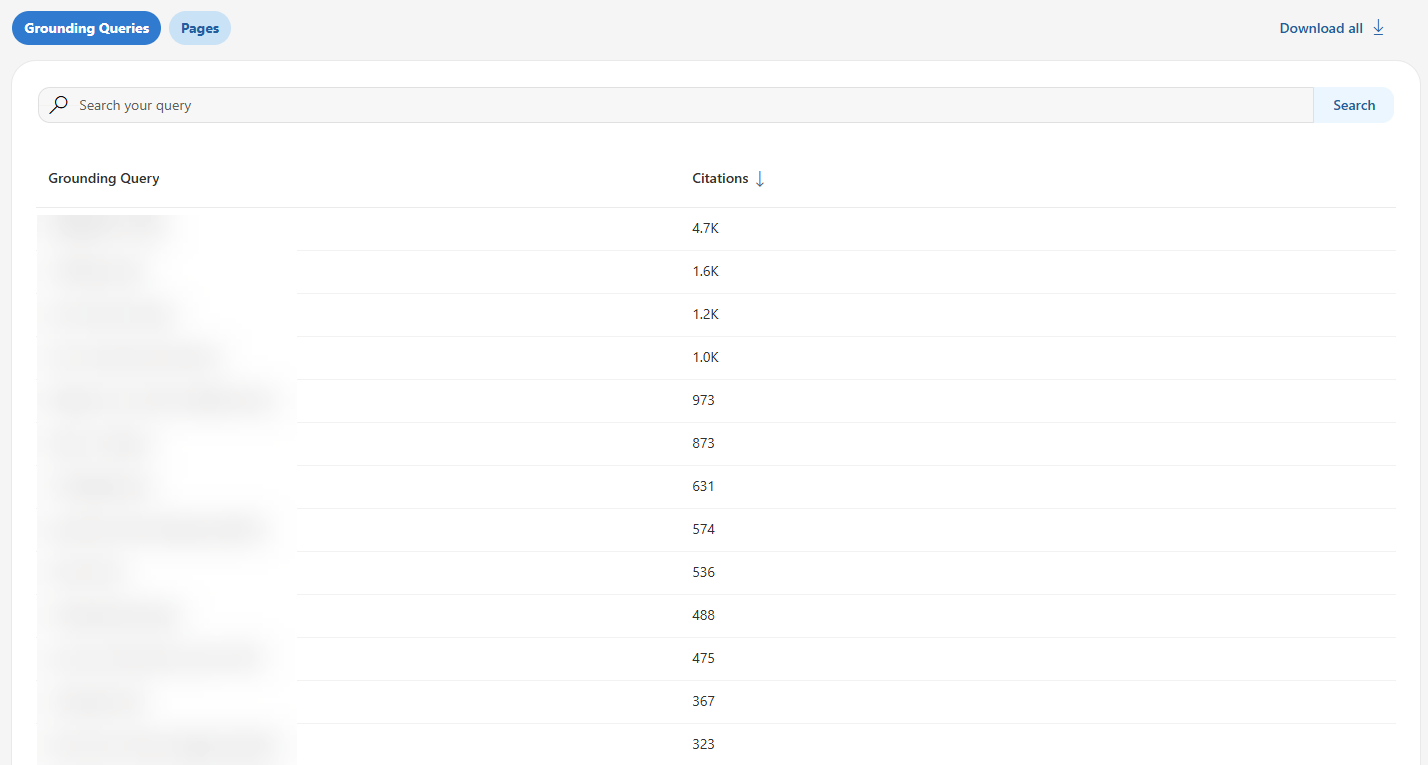This screenshot has width=1428, height=765.
Task: Open the query row with 973 citations
Action: coord(703,400)
